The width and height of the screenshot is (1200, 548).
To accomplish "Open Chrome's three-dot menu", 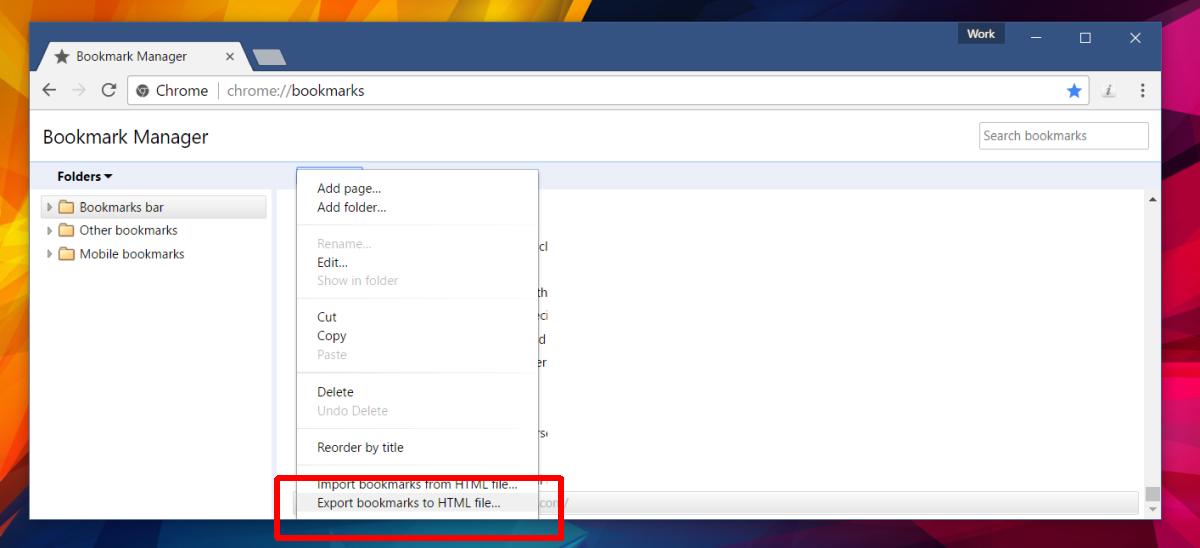I will pos(1142,91).
